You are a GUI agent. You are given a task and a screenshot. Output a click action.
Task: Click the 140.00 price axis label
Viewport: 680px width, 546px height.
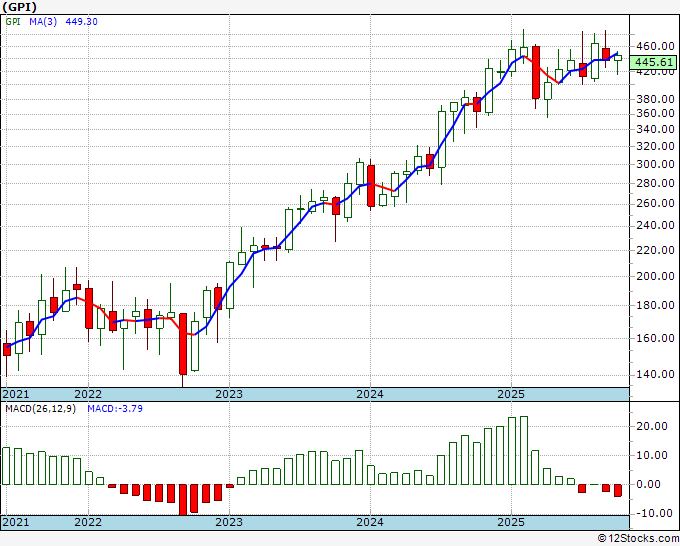point(655,374)
